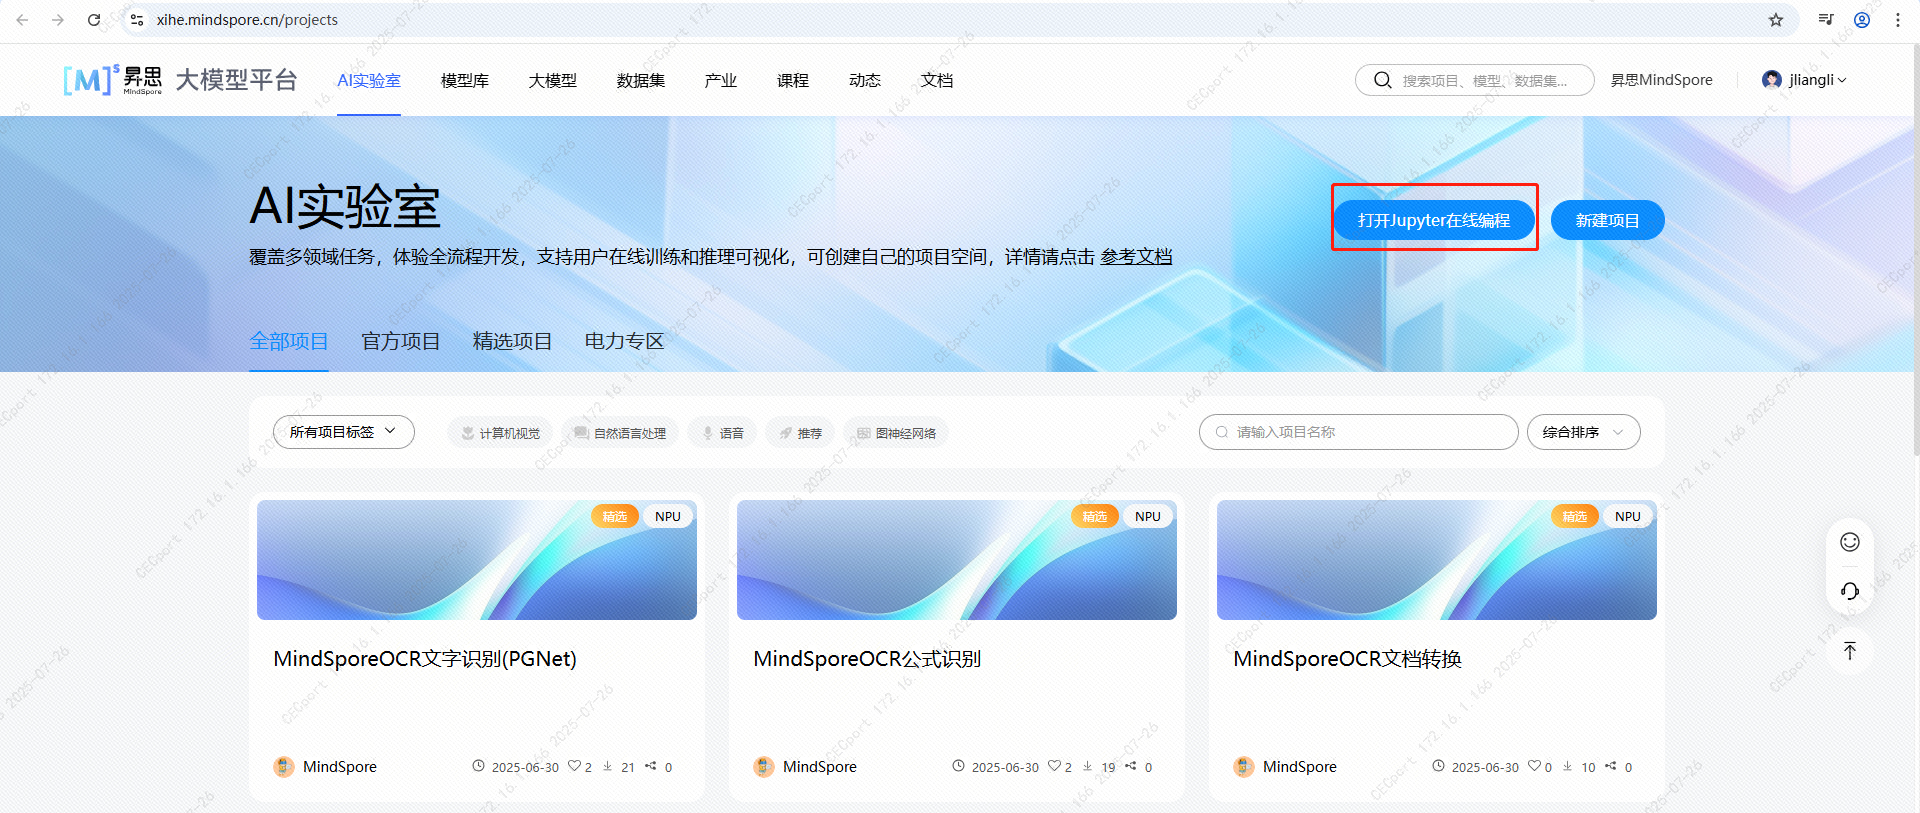Click the 公式识别 card cover image
This screenshot has height=813, width=1920.
coord(957,560)
